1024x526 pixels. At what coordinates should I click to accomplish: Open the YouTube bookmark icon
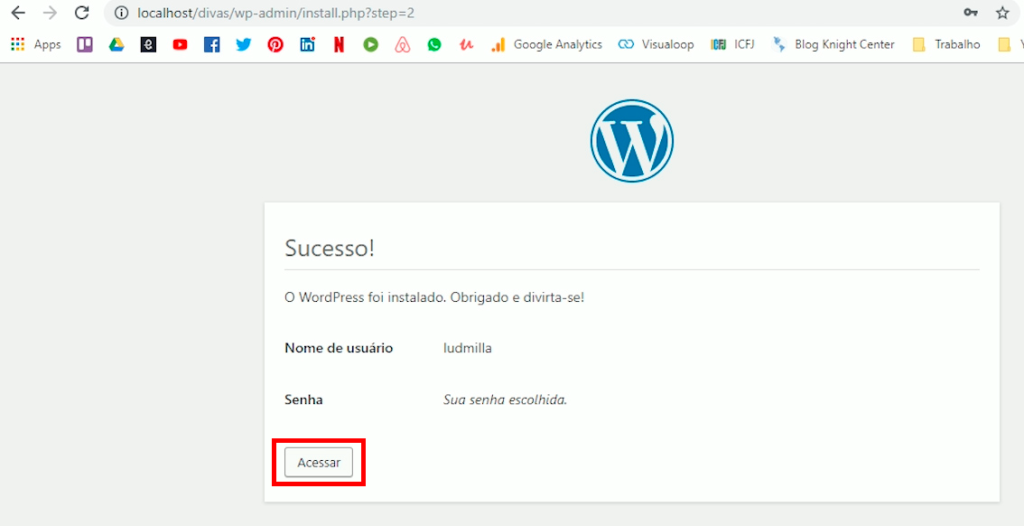click(x=180, y=44)
